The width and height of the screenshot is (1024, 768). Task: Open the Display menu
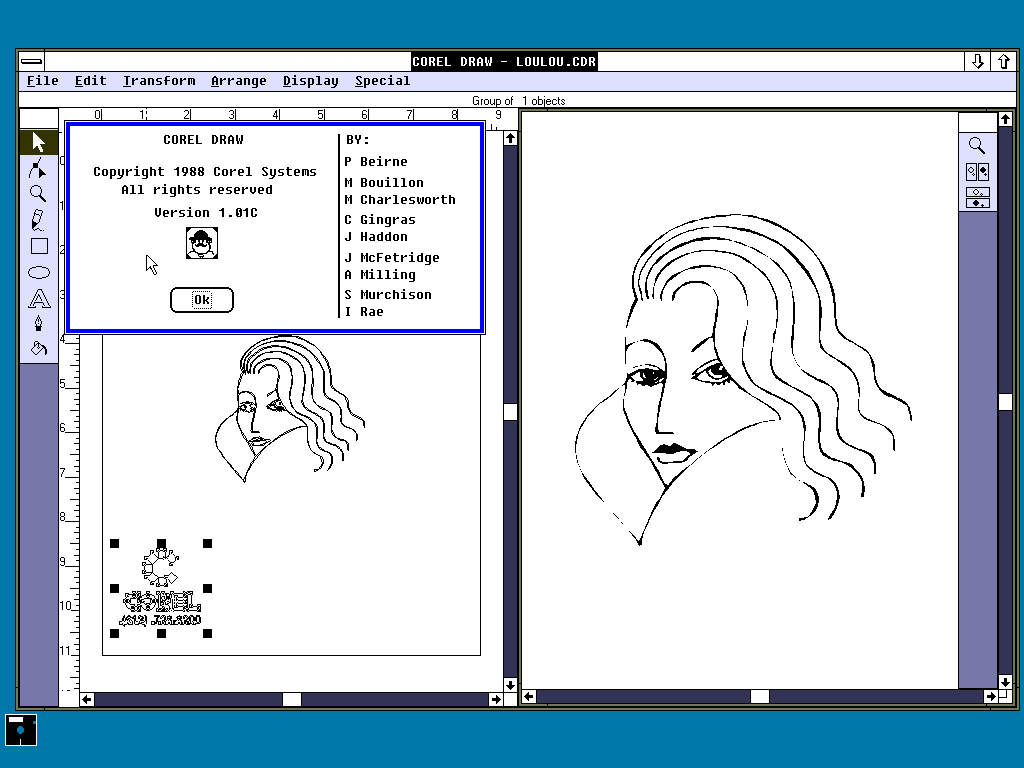[310, 81]
